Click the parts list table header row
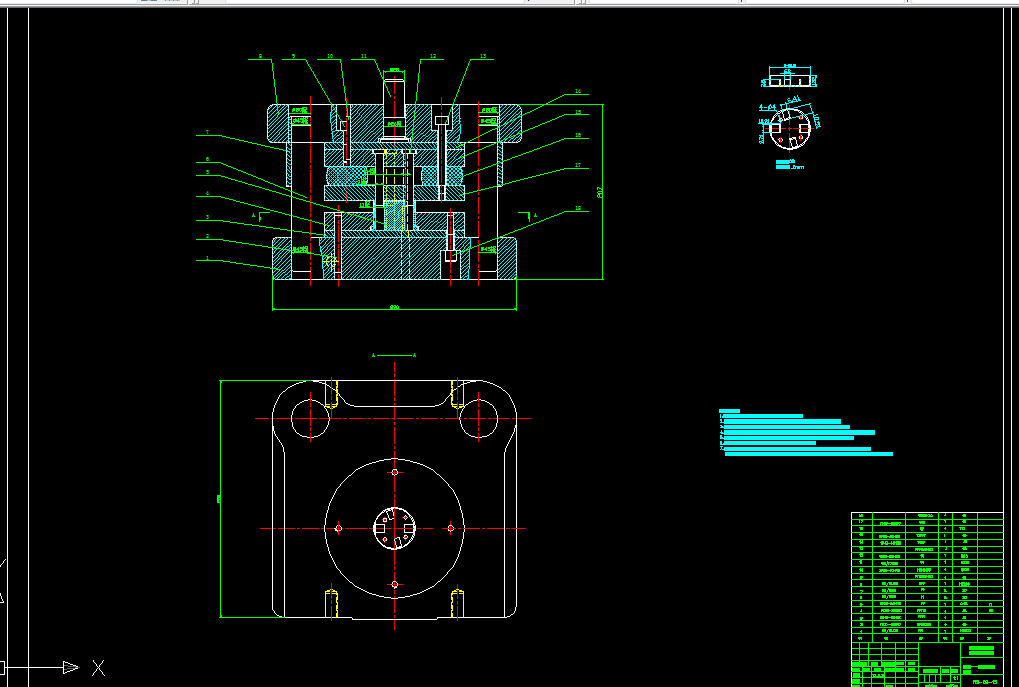Image resolution: width=1019 pixels, height=687 pixels. click(x=927, y=638)
